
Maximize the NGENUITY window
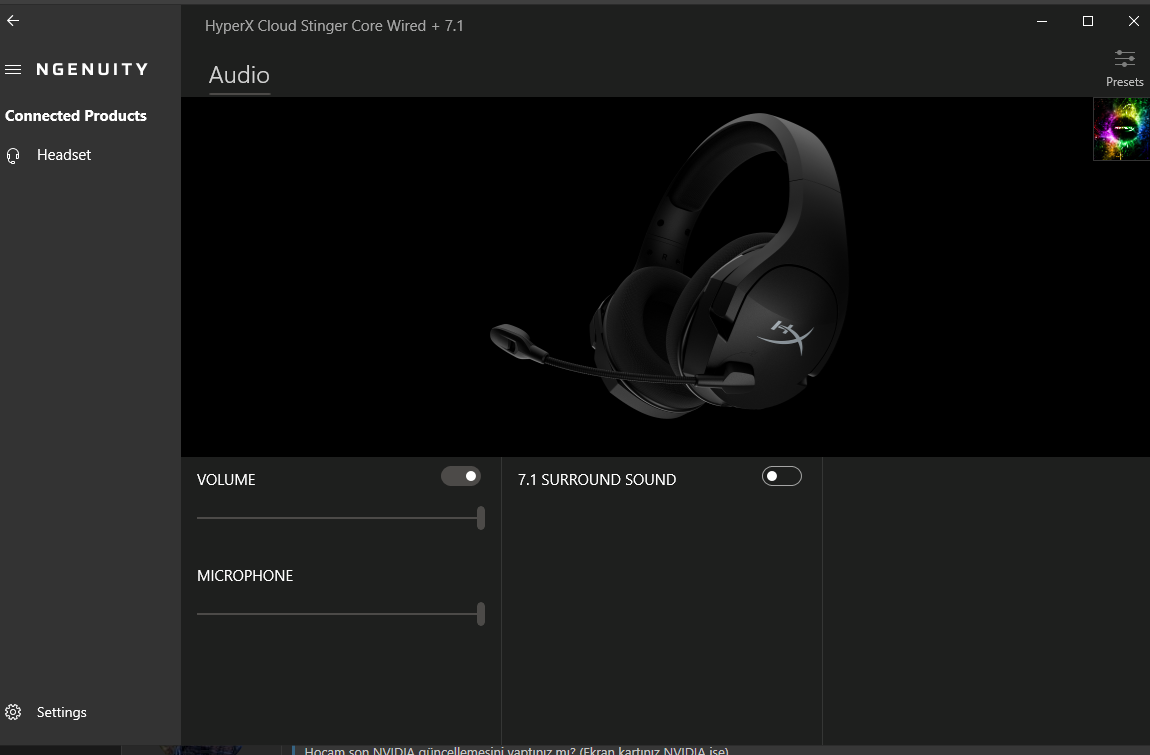1088,21
